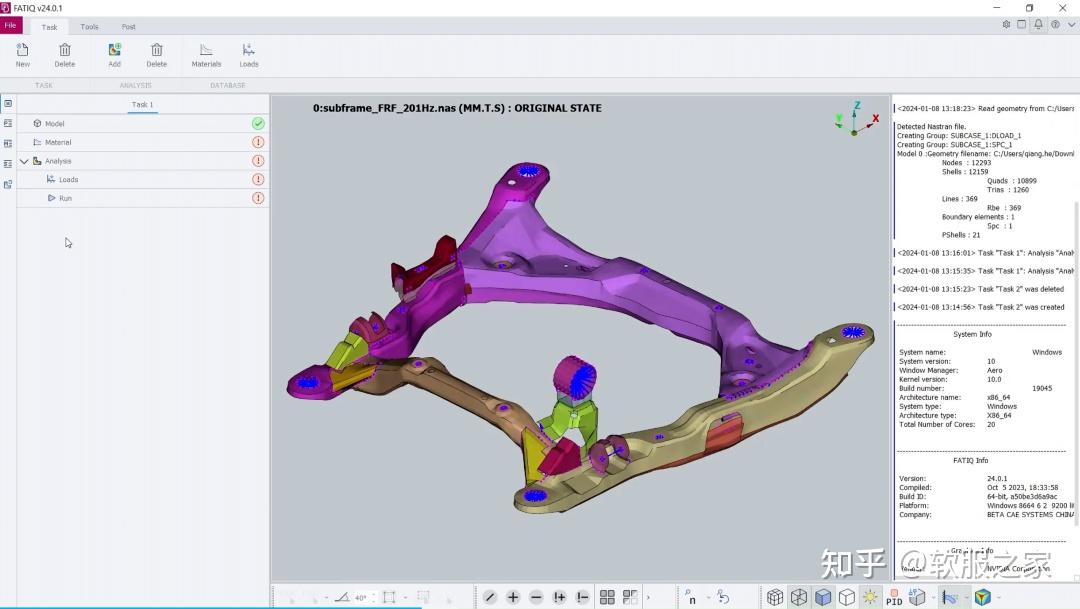
Task: Click the minus circle button in bottom toolbar
Action: click(x=536, y=597)
